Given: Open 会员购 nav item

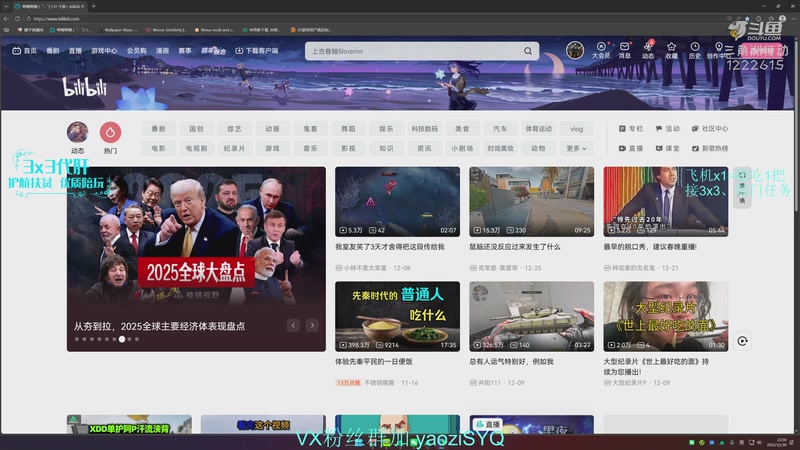Looking at the screenshot, I should (x=137, y=51).
